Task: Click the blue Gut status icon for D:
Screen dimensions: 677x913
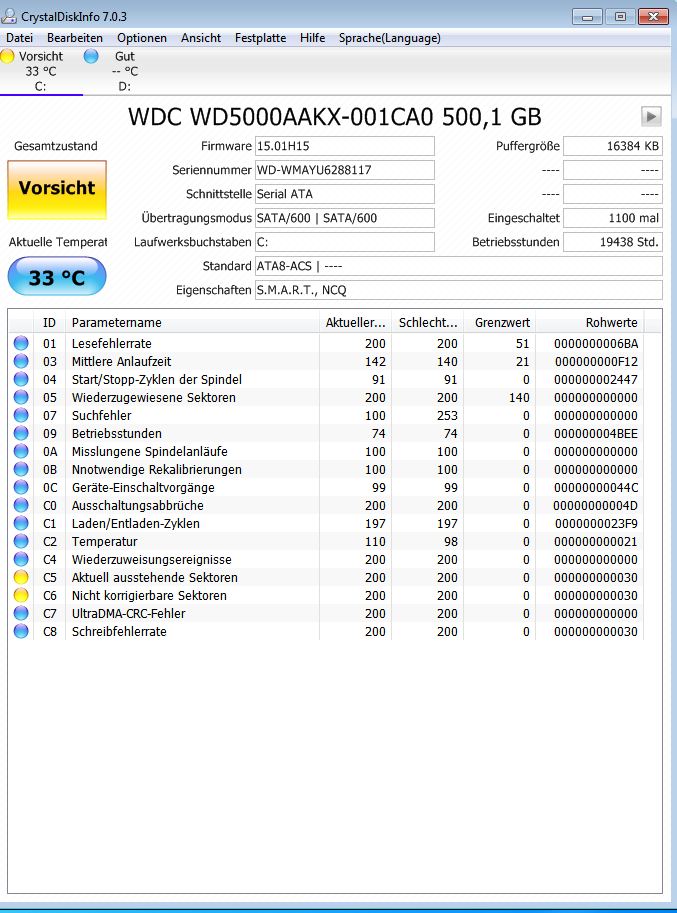Action: pos(91,56)
